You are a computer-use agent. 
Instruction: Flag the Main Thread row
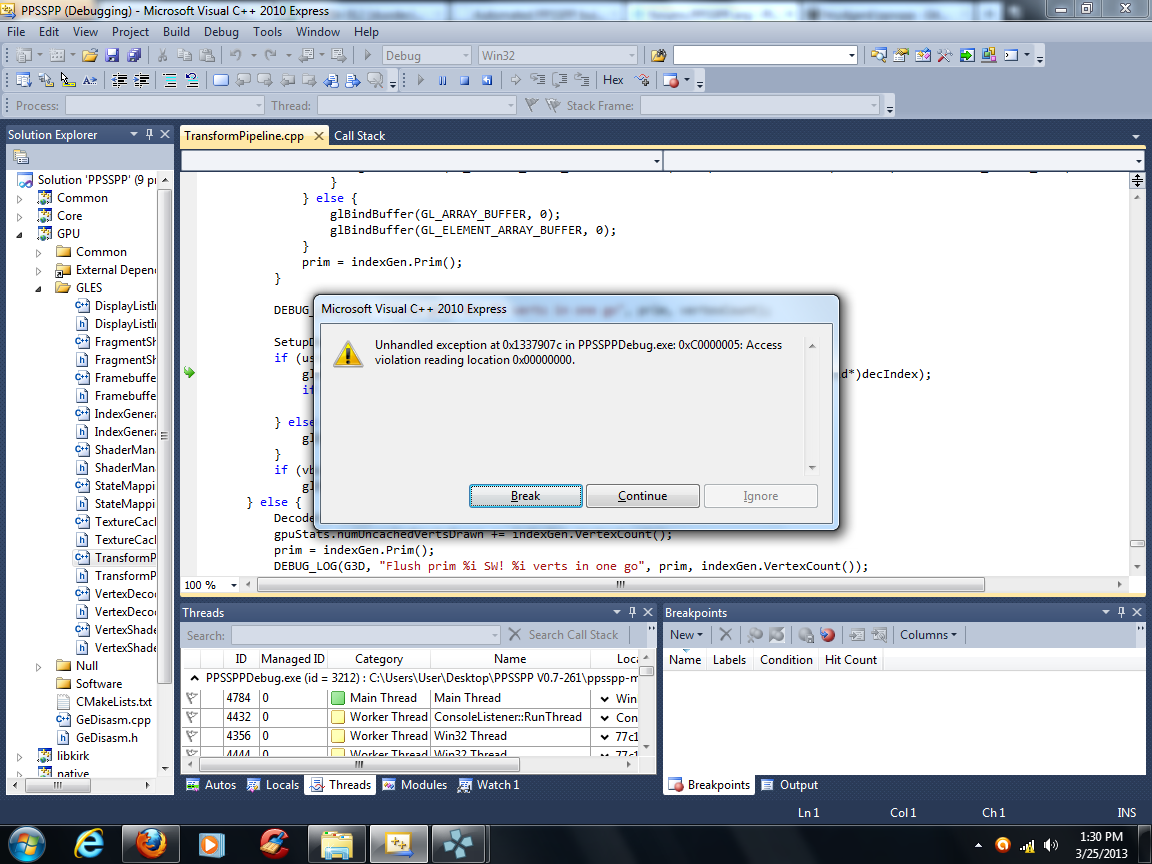click(192, 698)
